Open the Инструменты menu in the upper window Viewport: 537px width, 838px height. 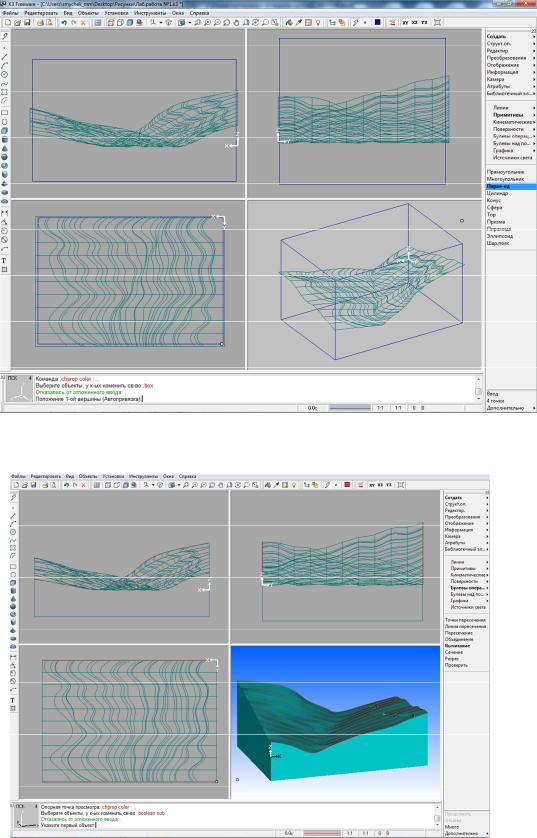point(150,12)
